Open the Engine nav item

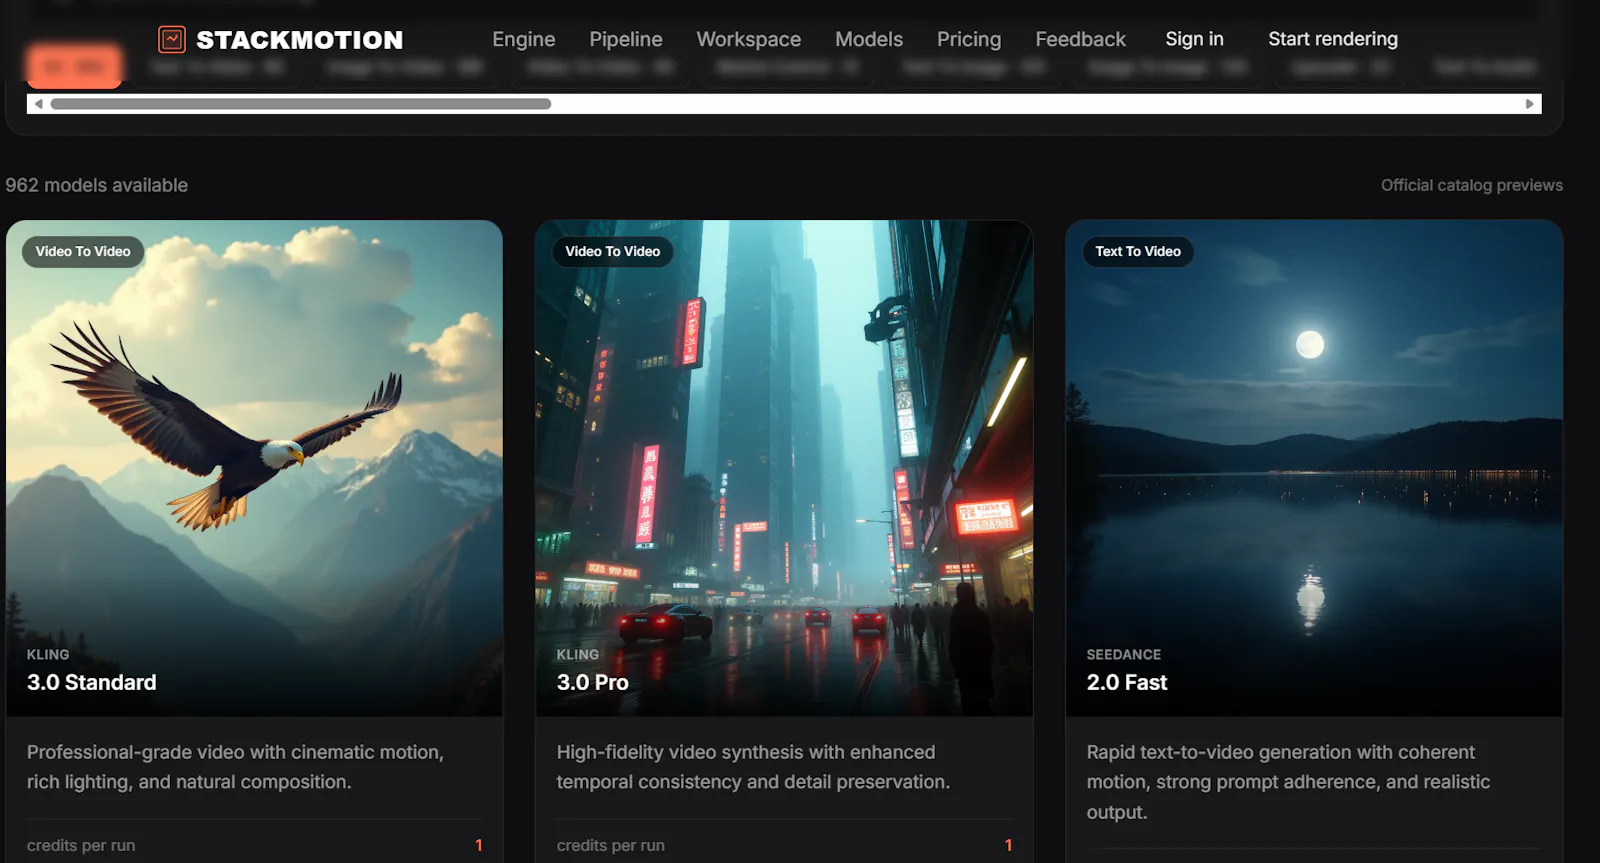coord(523,39)
